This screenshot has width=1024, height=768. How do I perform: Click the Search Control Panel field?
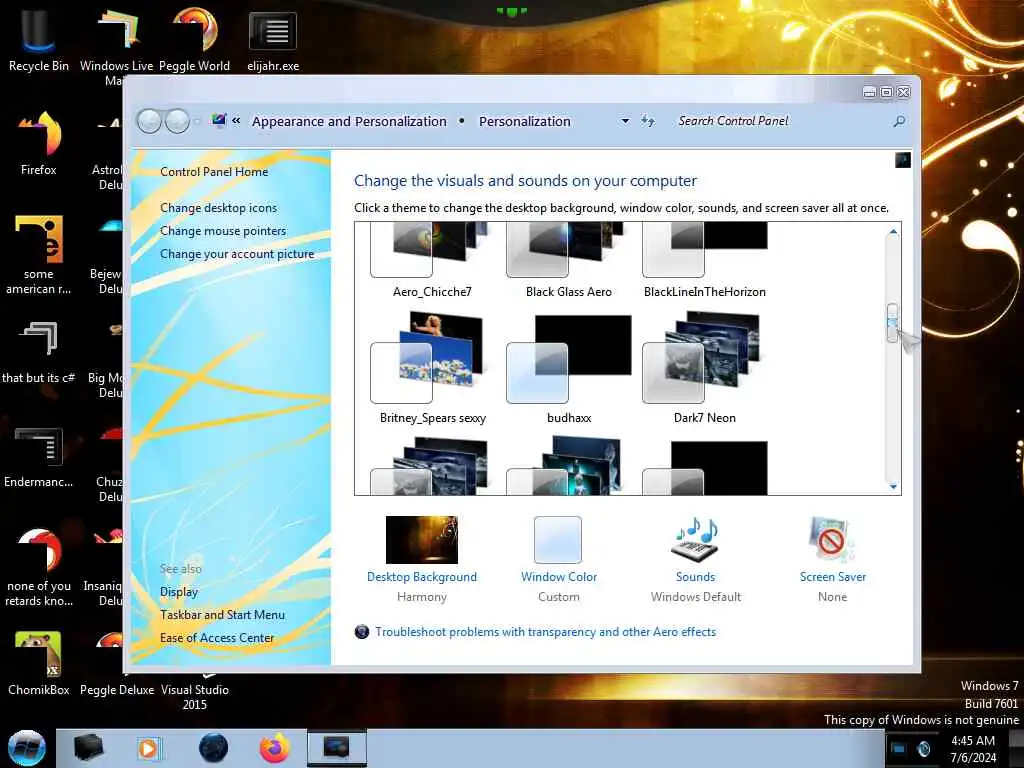click(784, 121)
